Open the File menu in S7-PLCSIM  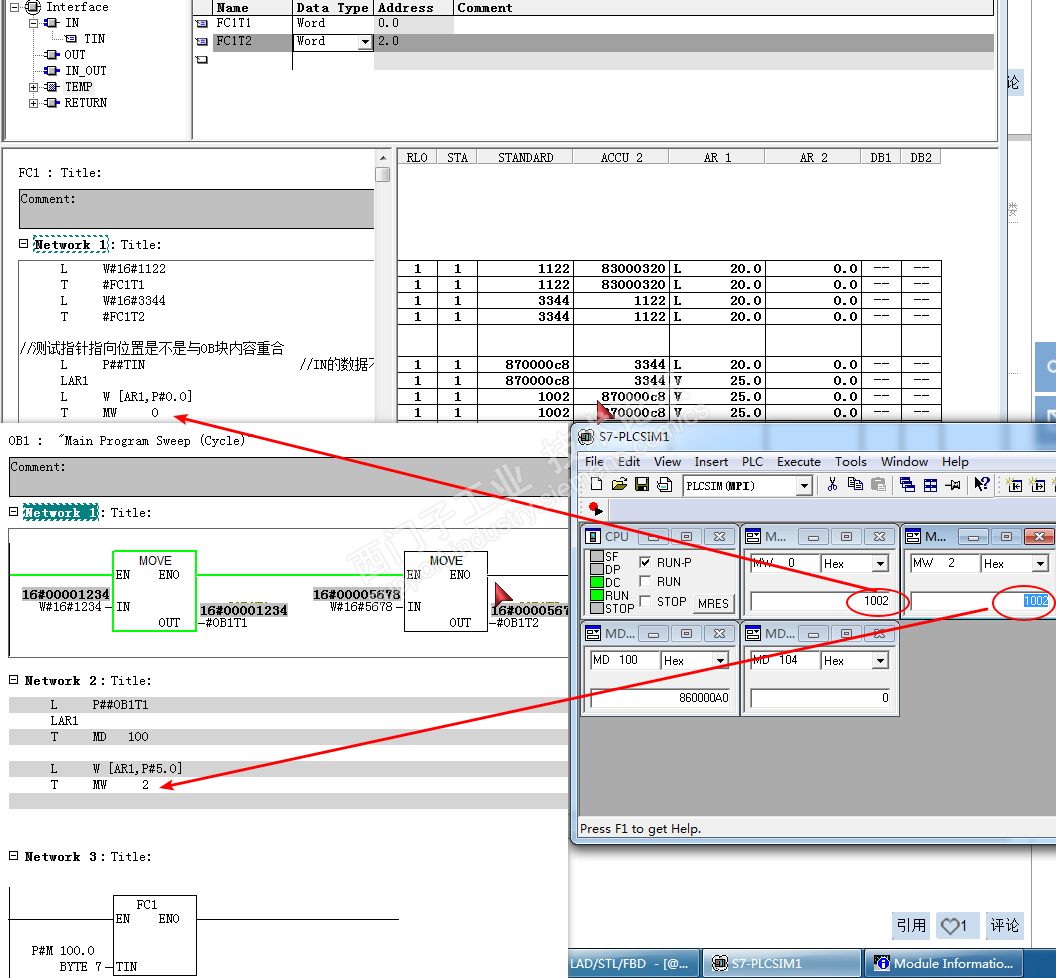(x=594, y=461)
